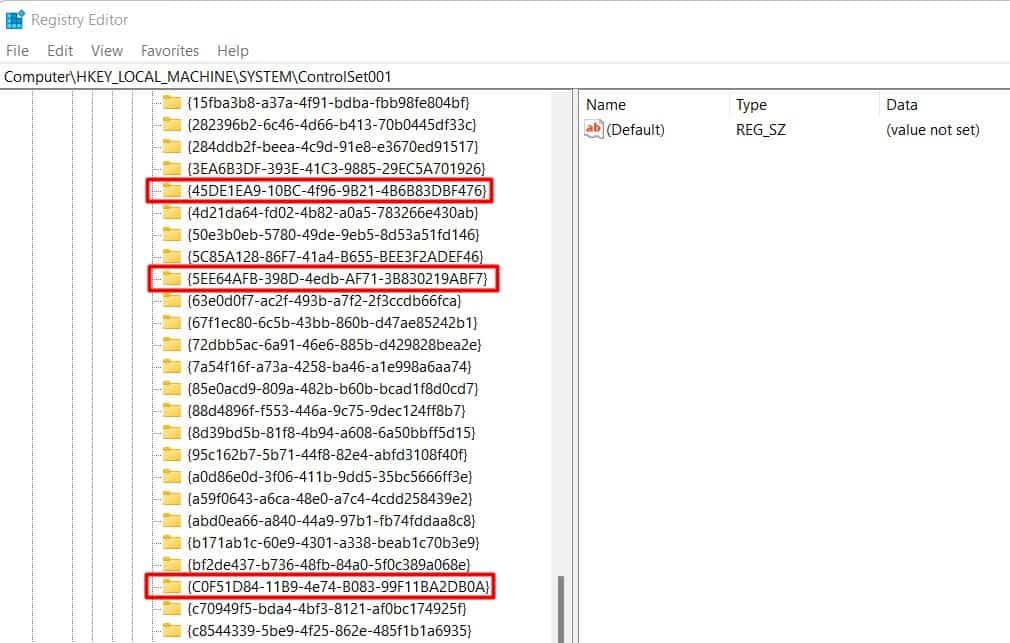Select key name {95c162b7-5b71-44f8-82e4-abfd3108f40f}
The height and width of the screenshot is (643, 1010).
tap(327, 454)
